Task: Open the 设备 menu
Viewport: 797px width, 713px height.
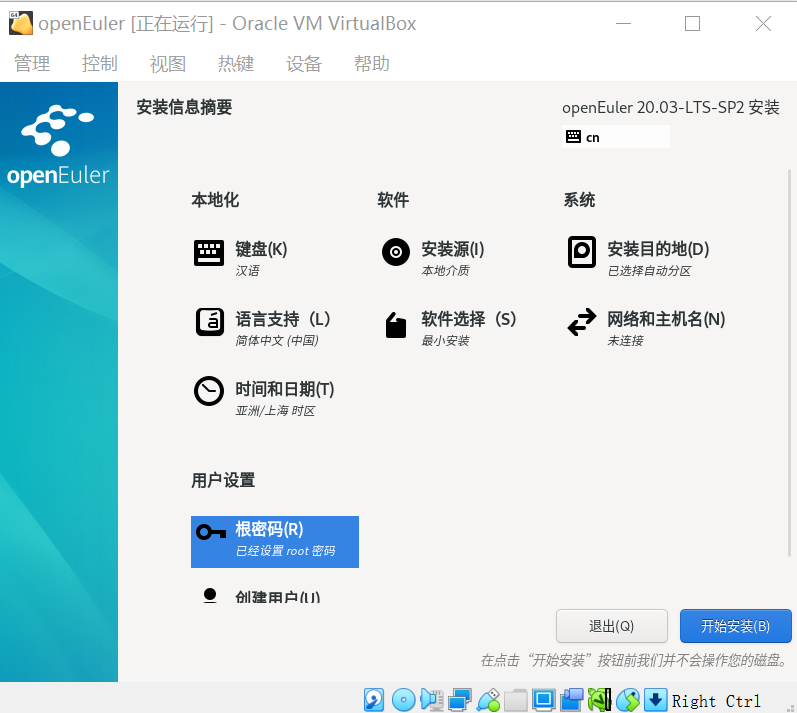Action: pos(304,64)
